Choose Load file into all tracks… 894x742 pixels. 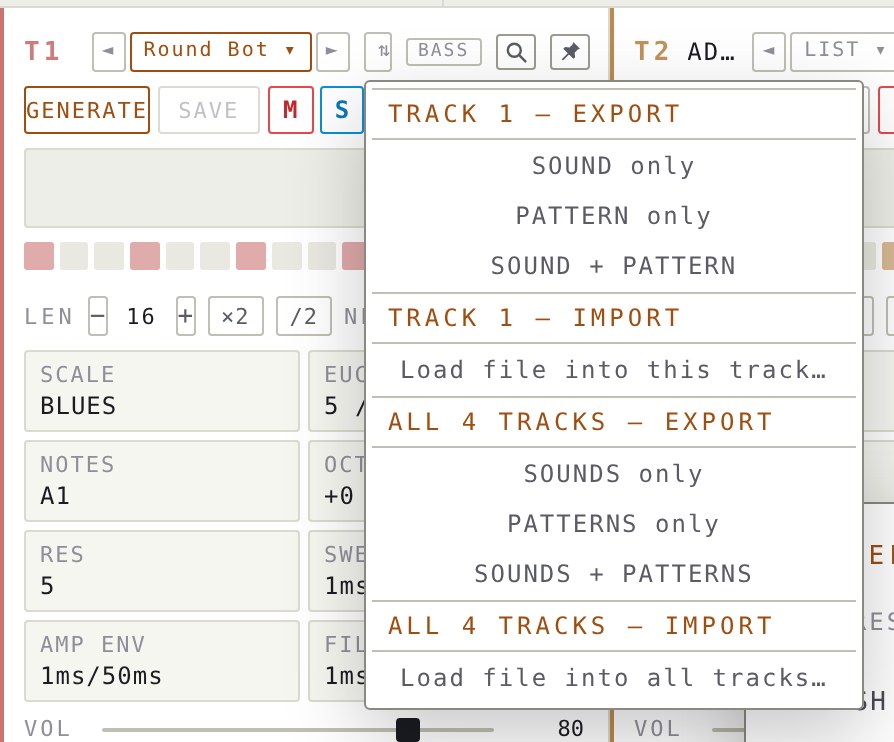(613, 678)
